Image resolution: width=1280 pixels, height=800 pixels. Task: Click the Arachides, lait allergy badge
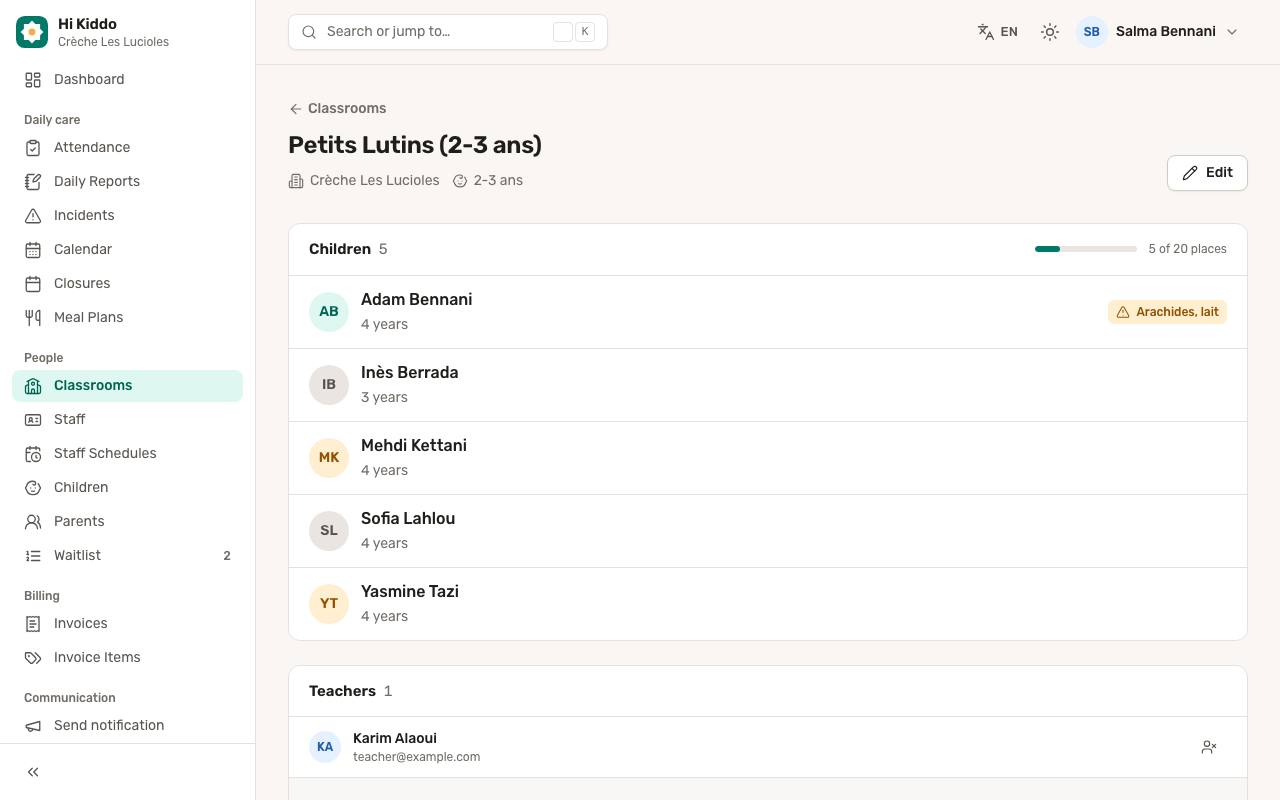tap(1167, 312)
